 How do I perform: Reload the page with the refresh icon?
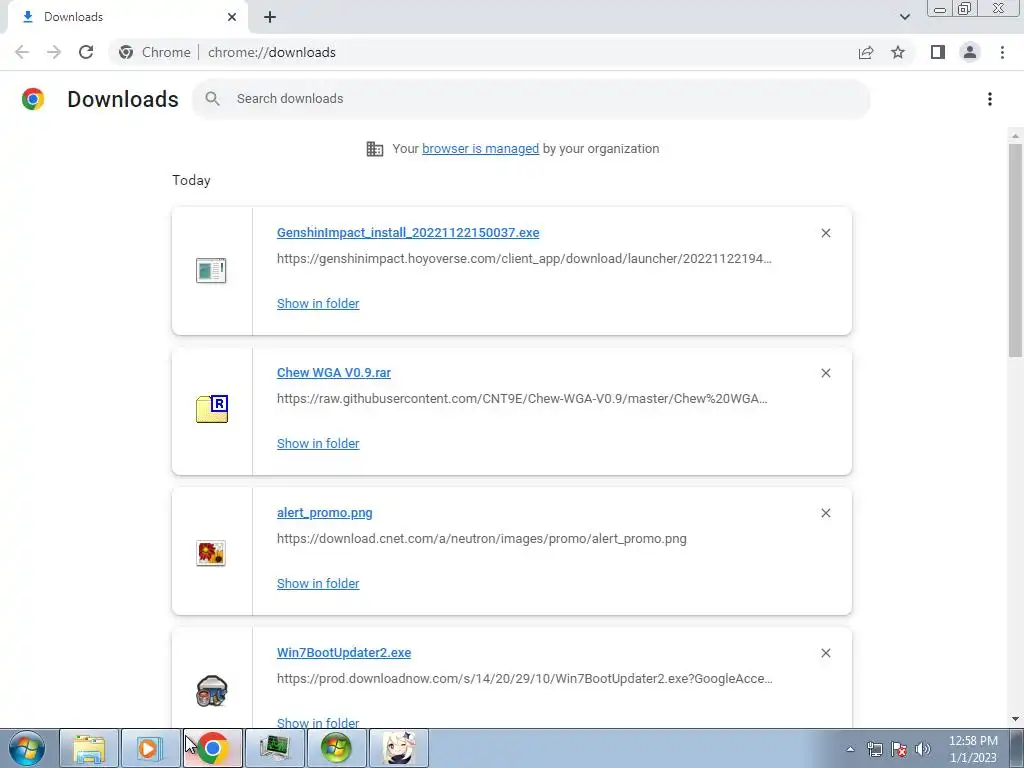tap(86, 52)
